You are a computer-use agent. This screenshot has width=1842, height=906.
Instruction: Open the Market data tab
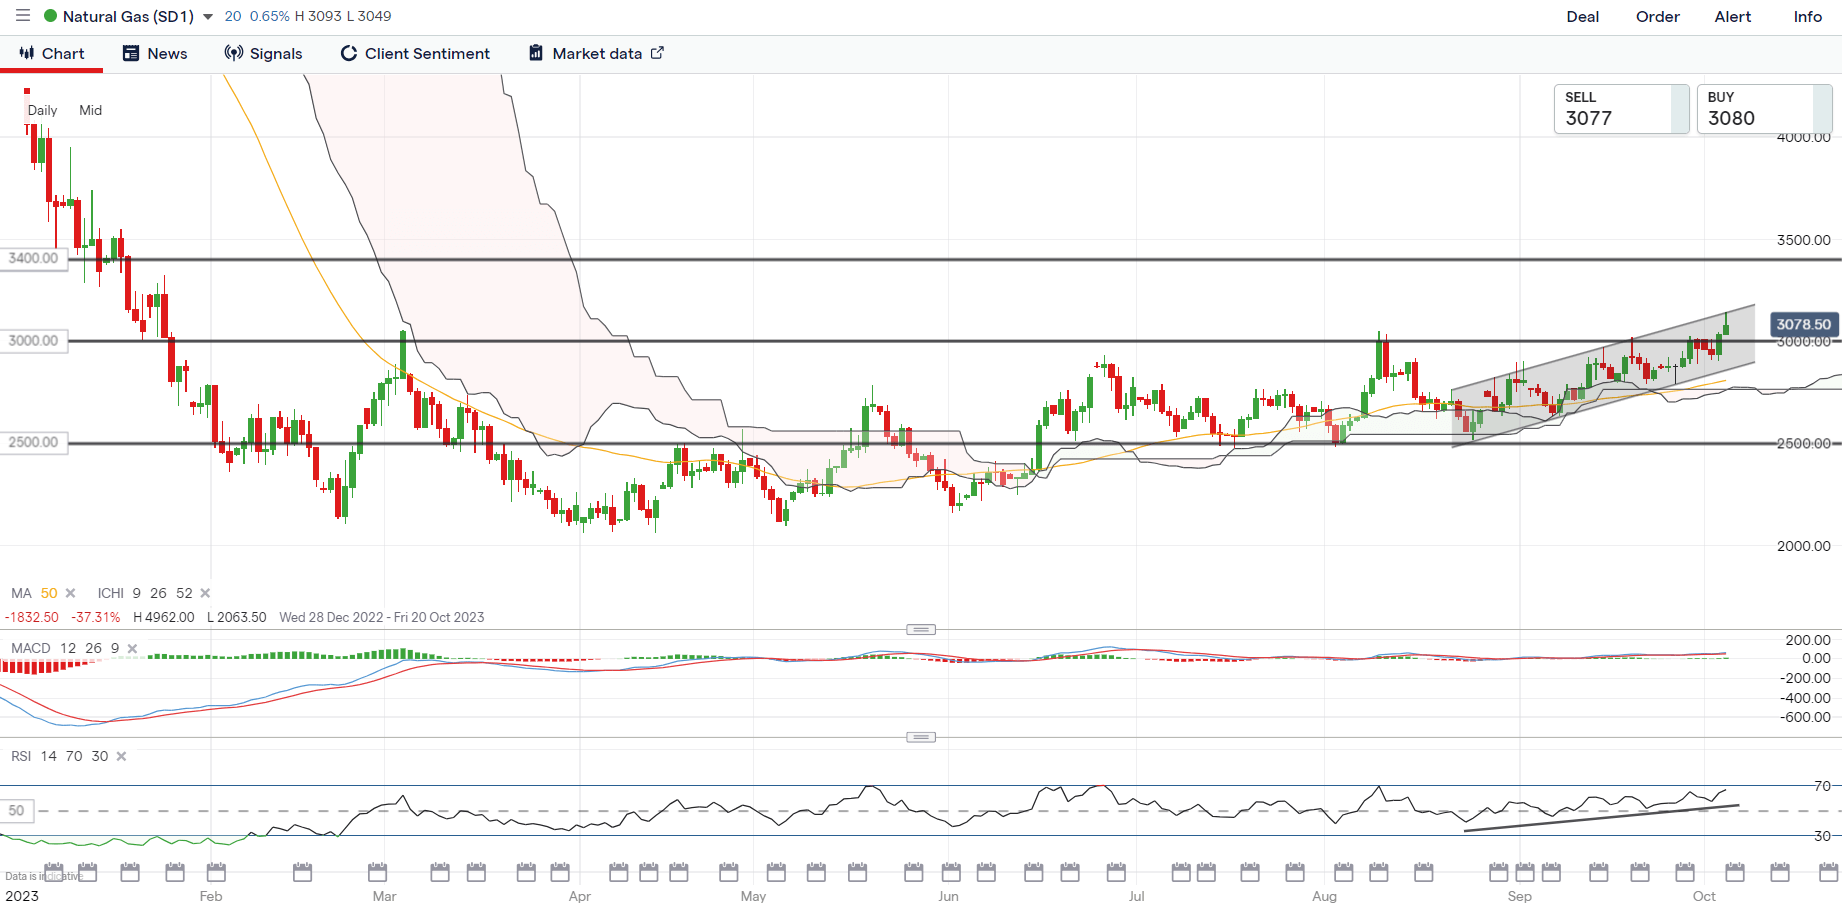596,54
